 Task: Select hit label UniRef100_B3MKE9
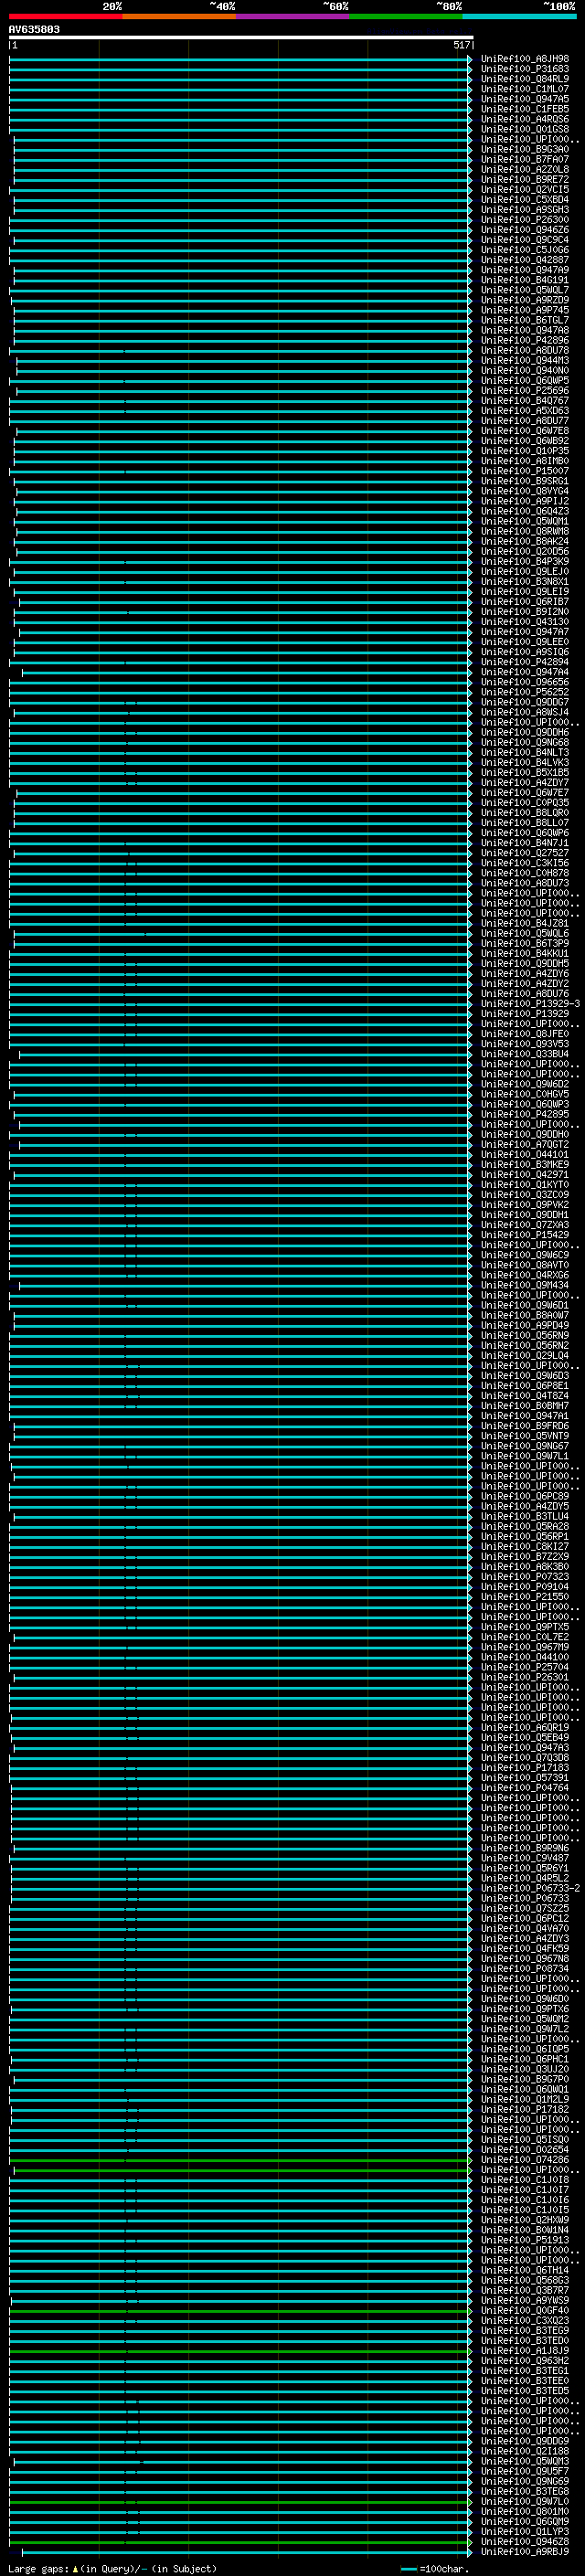(524, 1165)
